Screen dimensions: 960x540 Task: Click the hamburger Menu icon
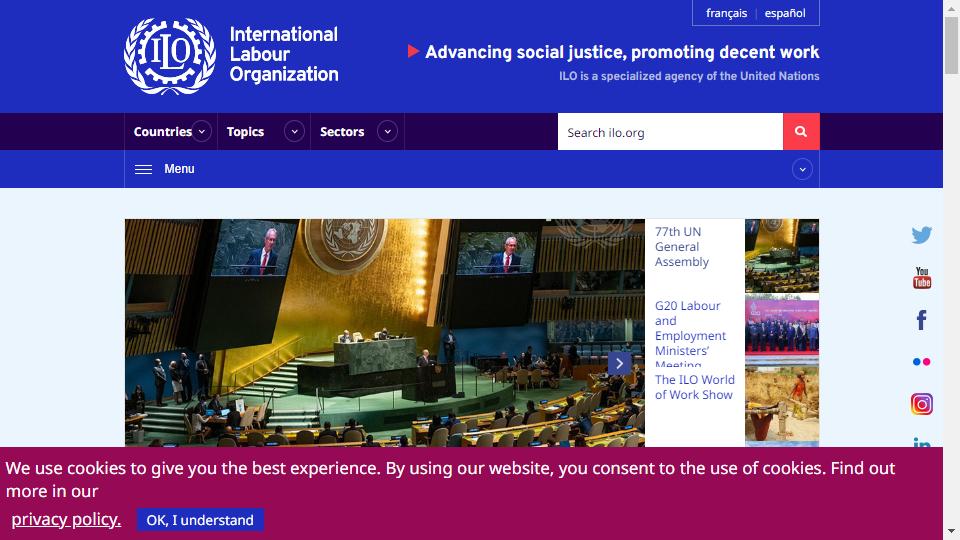143,169
